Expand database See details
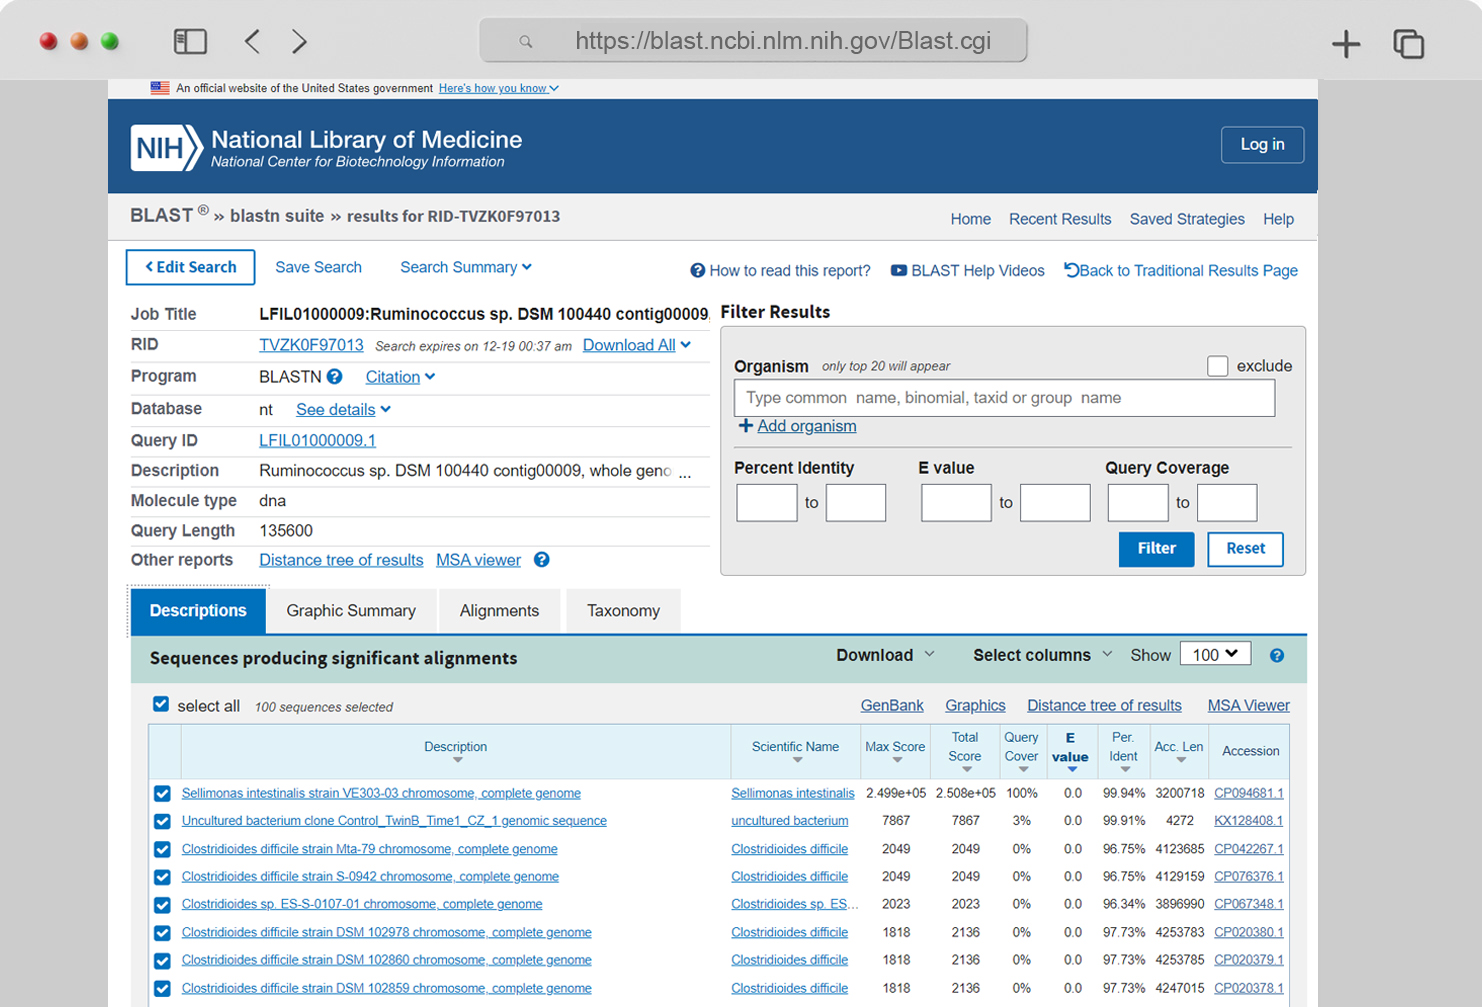 (343, 410)
